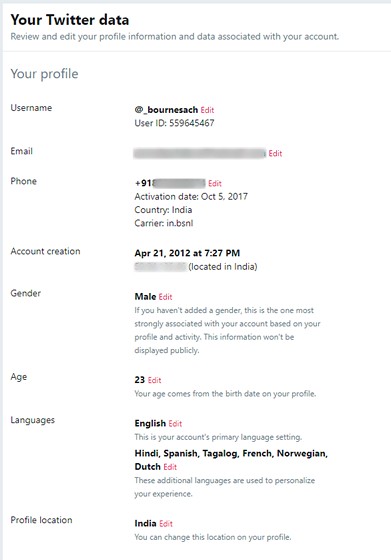Select the @_bournesach username text
The width and height of the screenshot is (391, 560).
click(x=166, y=110)
